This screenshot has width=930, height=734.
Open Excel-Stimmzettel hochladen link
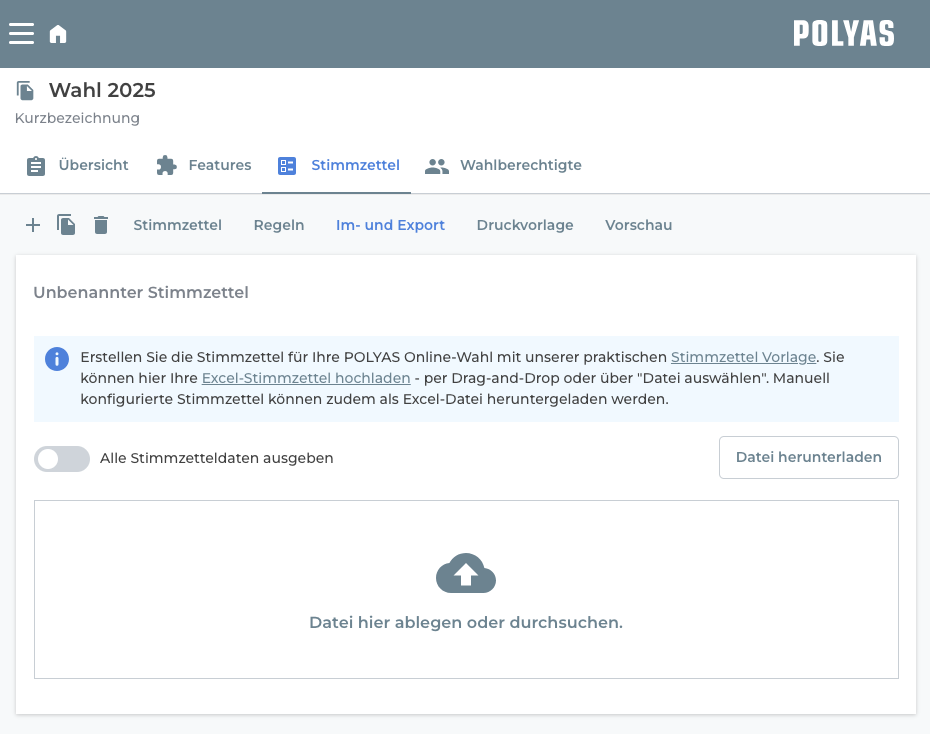point(306,378)
